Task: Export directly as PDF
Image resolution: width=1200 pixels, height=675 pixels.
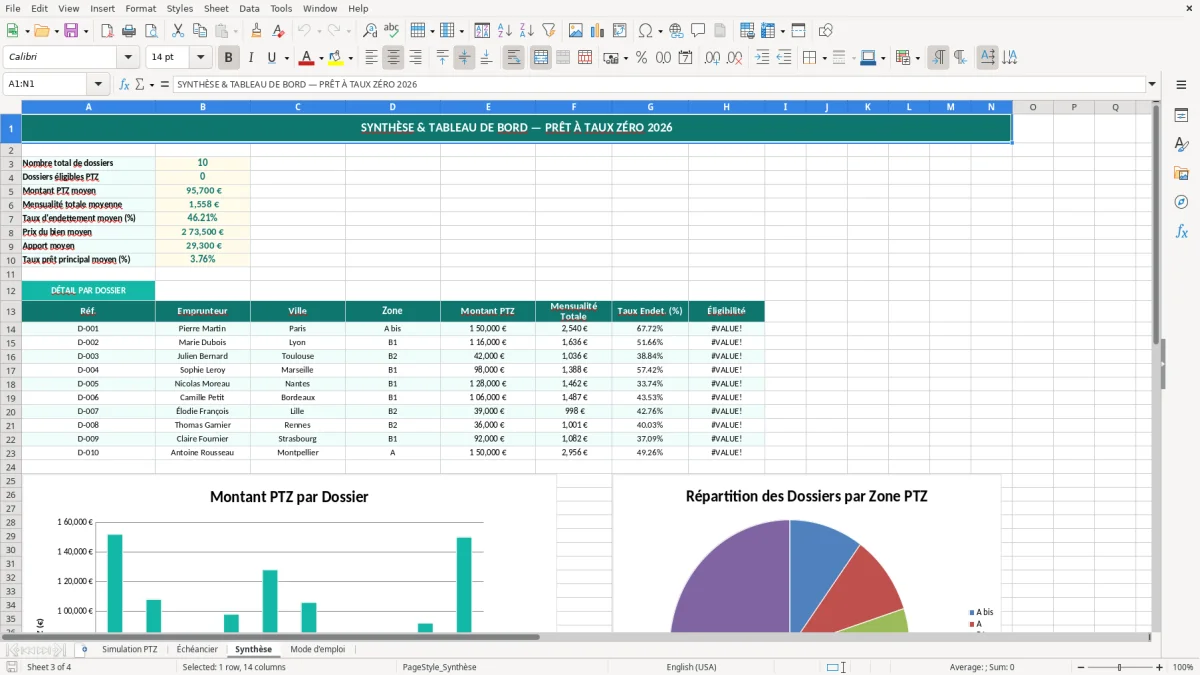Action: click(x=106, y=31)
